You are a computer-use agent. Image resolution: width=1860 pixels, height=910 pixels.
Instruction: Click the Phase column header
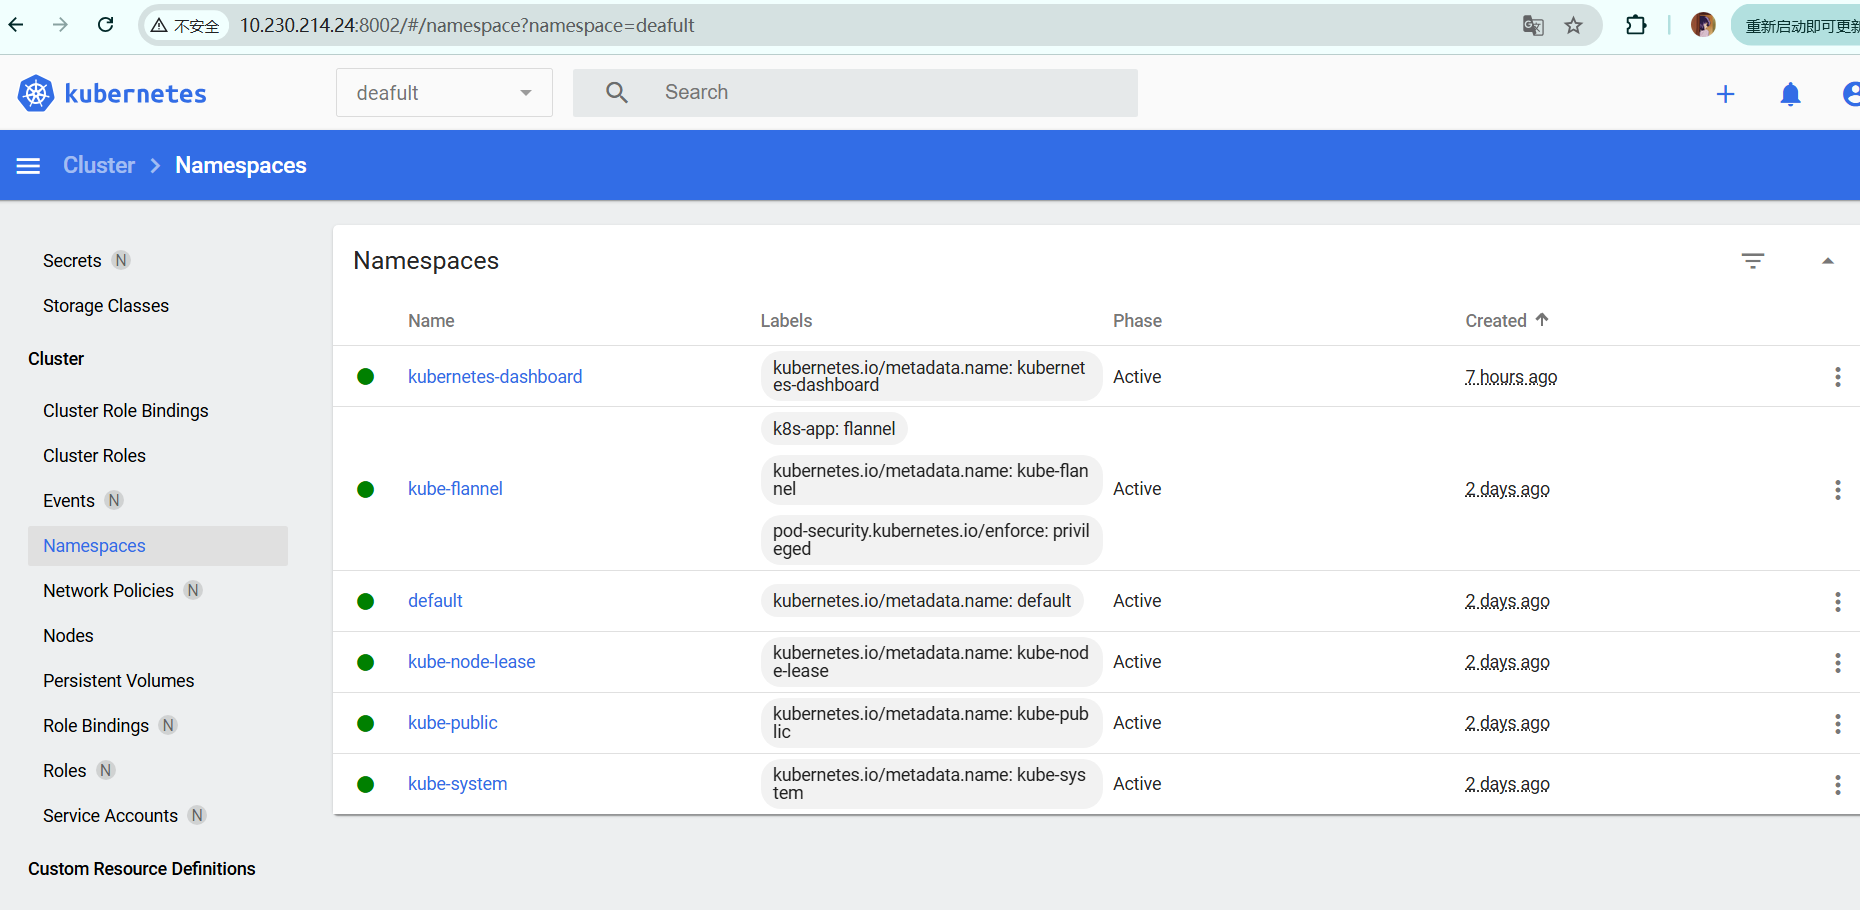click(1137, 321)
